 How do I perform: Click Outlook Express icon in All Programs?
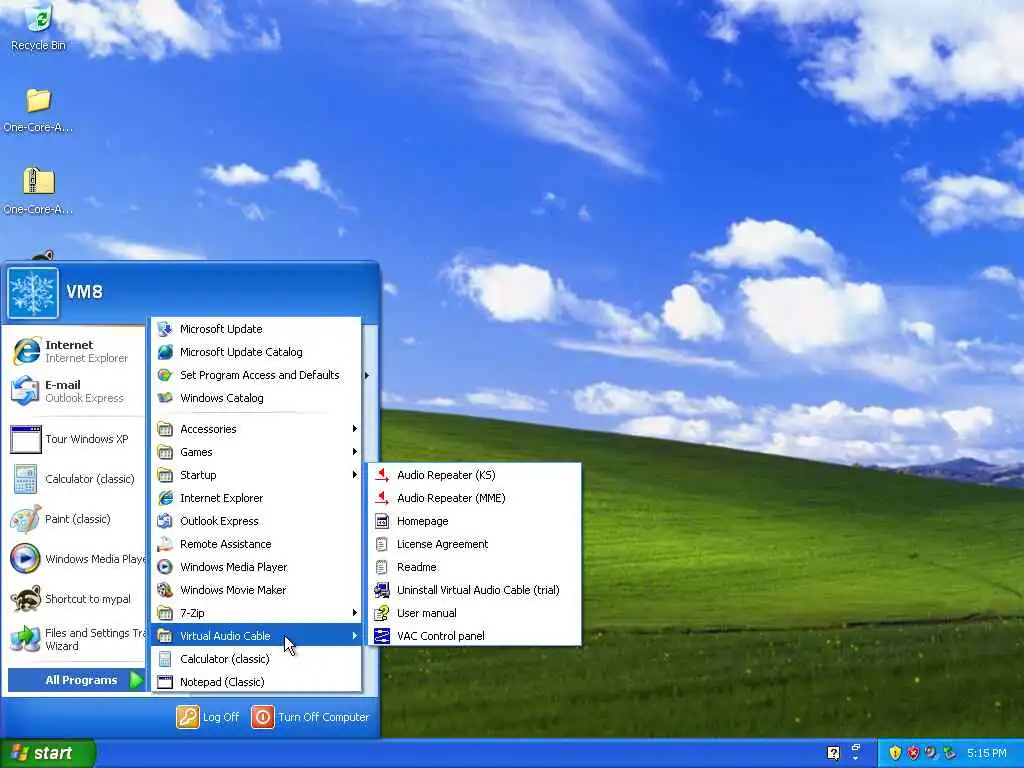(165, 521)
